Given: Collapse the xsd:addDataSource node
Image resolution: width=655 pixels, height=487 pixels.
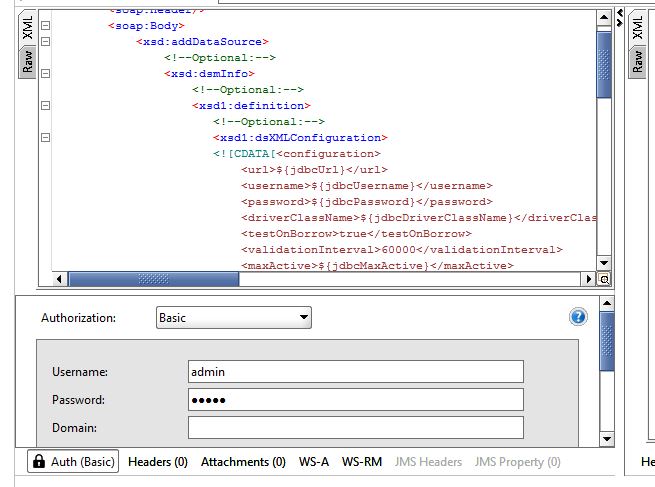Looking at the screenshot, I should tap(46, 41).
